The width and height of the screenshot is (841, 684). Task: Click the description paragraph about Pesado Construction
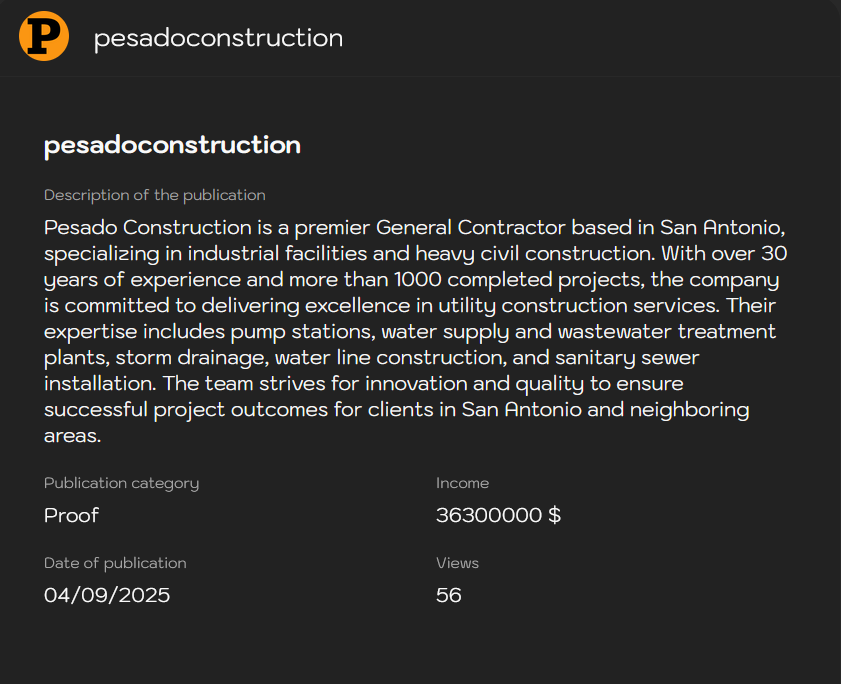415,330
